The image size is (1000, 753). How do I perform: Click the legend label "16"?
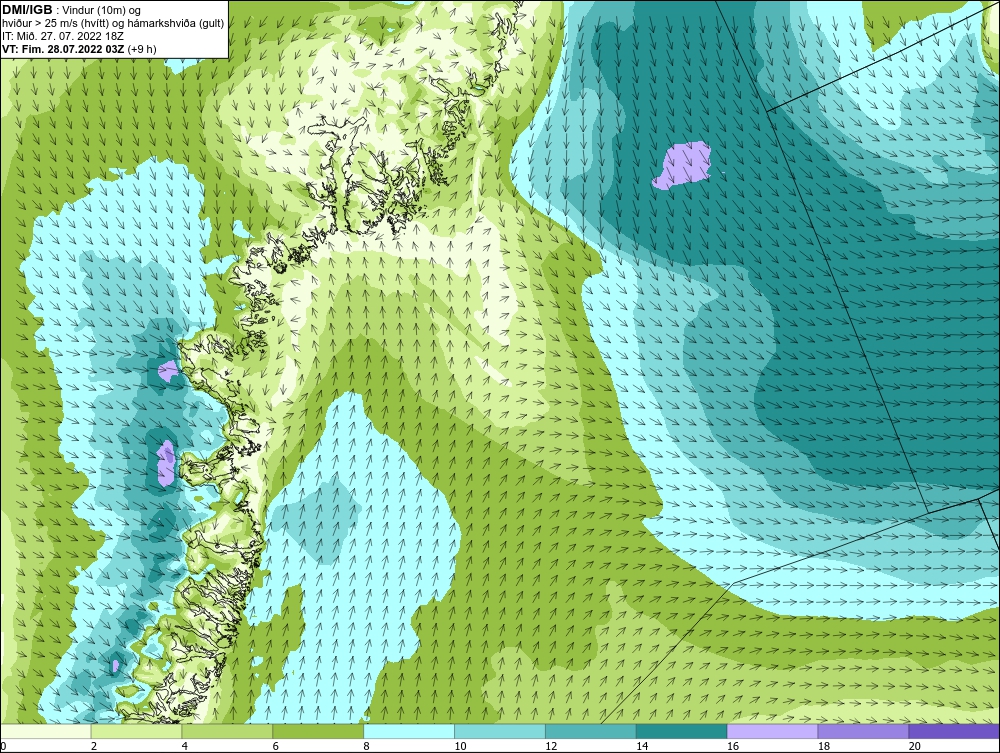[x=733, y=746]
